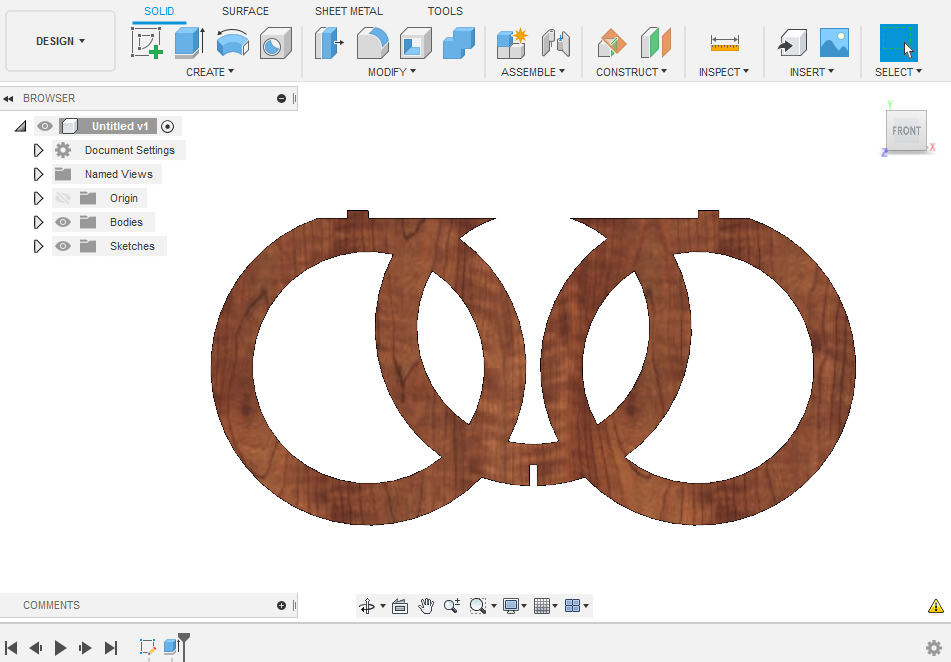The height and width of the screenshot is (662, 951).
Task: Click the FRONT face of the ViewCube
Action: (x=906, y=131)
